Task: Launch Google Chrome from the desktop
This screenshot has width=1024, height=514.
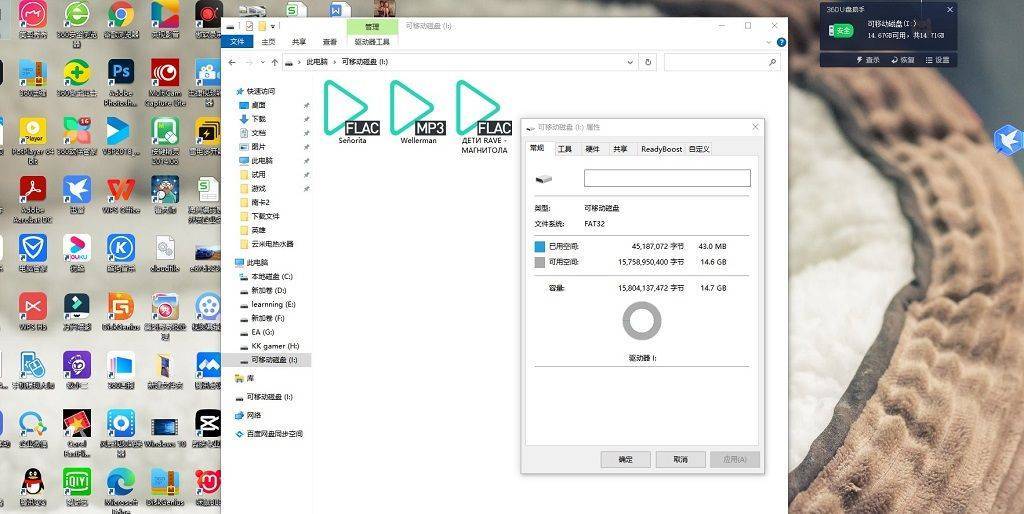Action: tap(121, 16)
